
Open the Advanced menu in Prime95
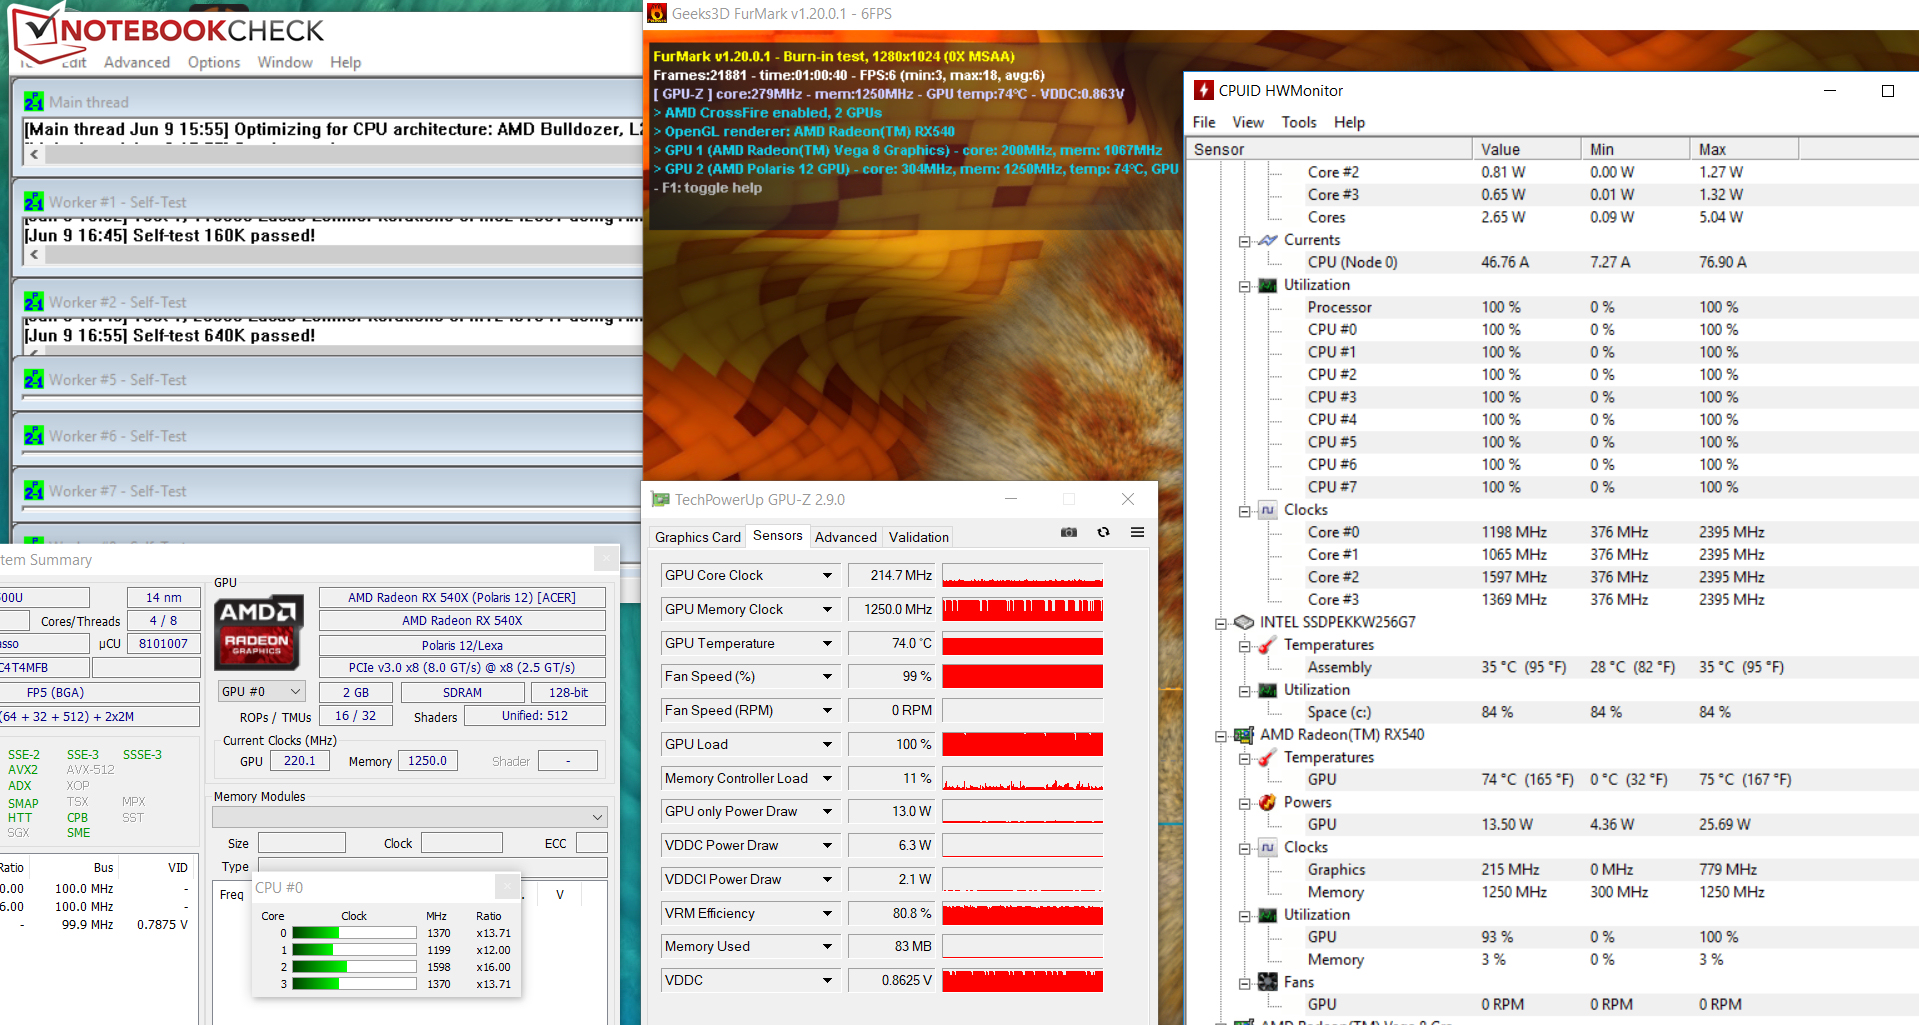137,62
